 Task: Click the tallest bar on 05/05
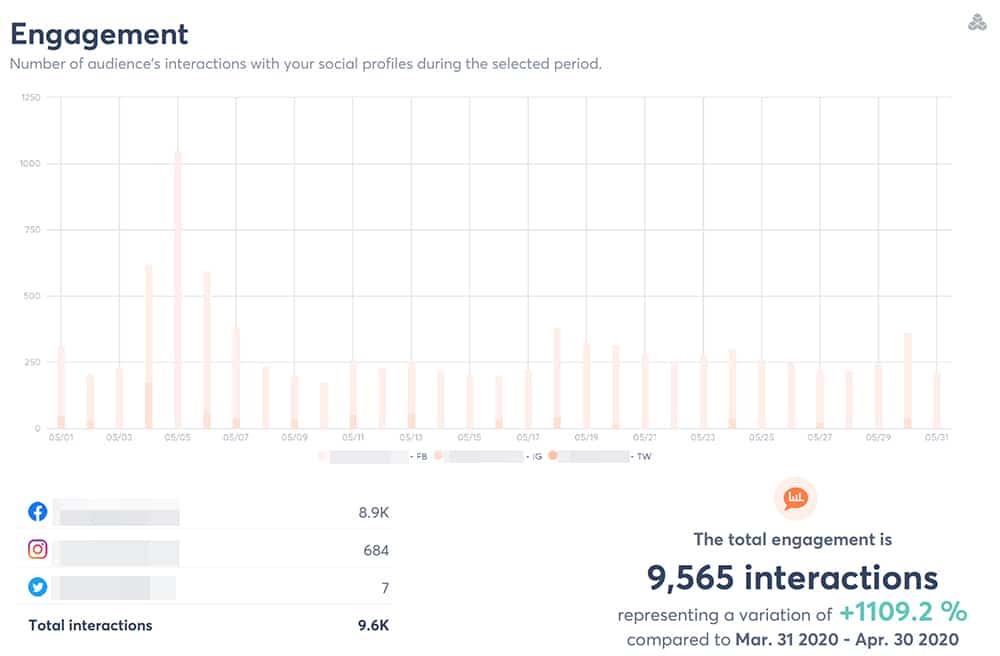(x=178, y=290)
